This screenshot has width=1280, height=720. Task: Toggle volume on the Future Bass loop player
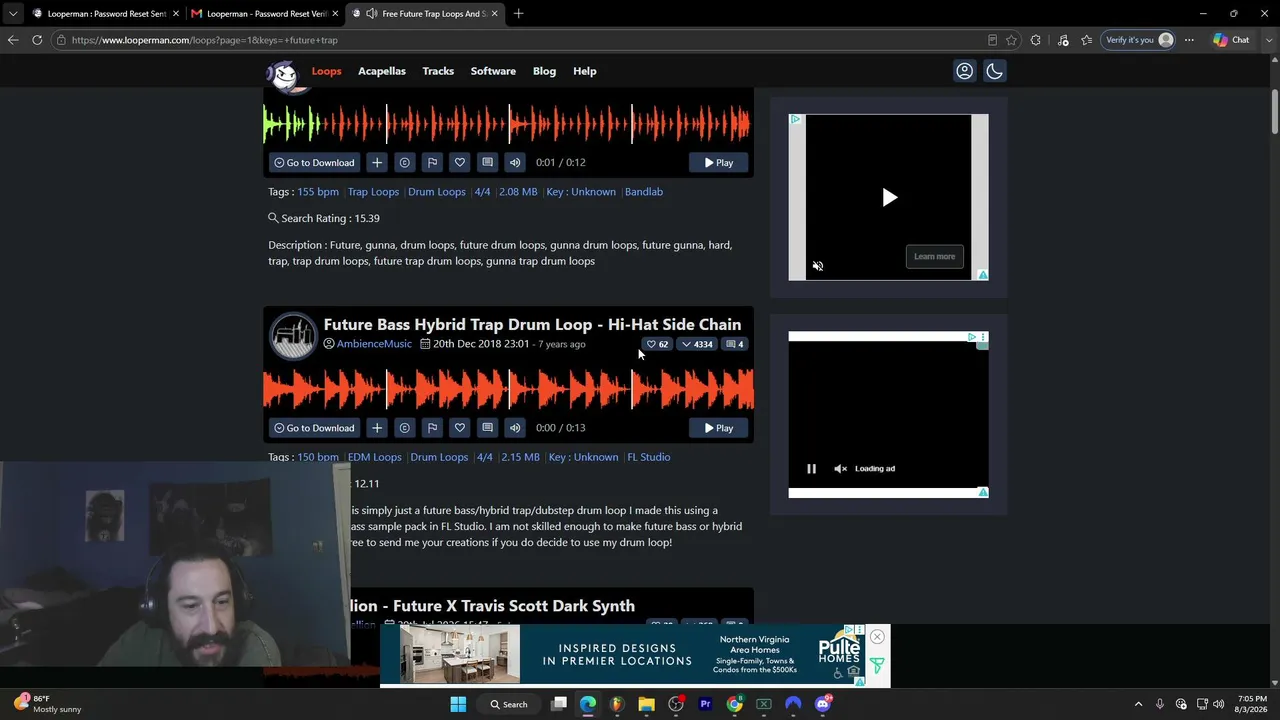(515, 427)
